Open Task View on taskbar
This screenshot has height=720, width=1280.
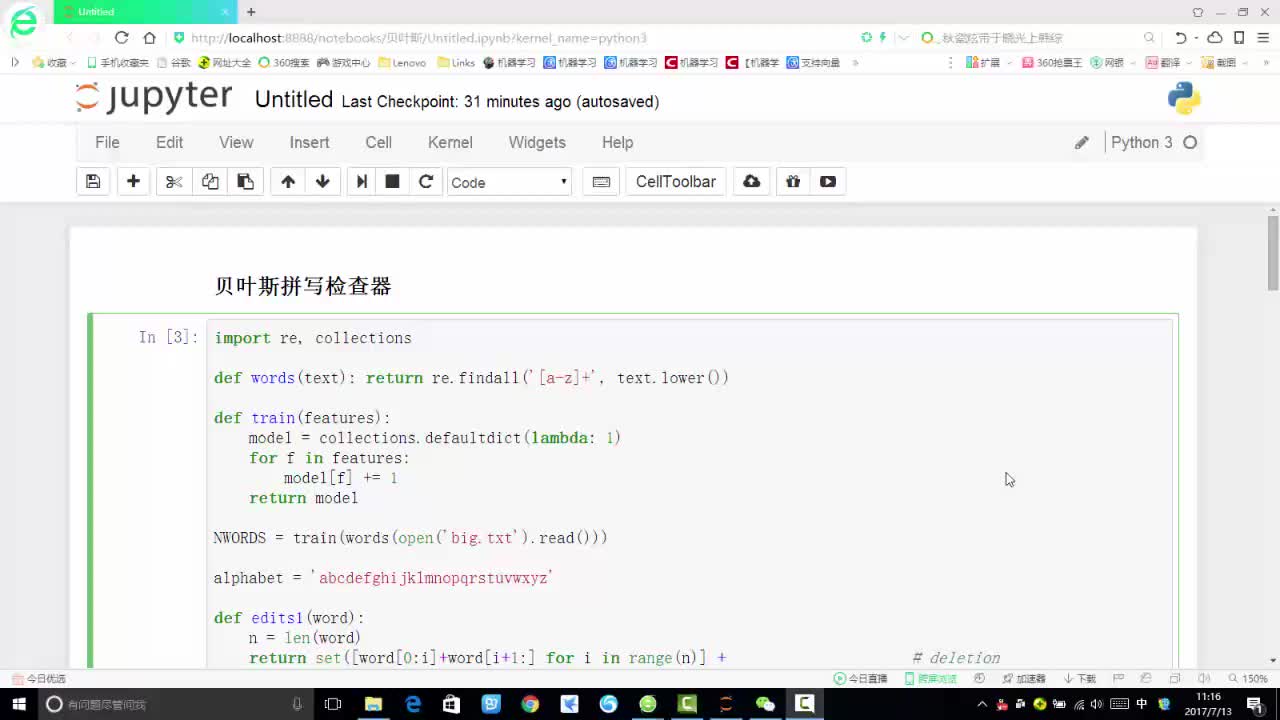pos(333,704)
